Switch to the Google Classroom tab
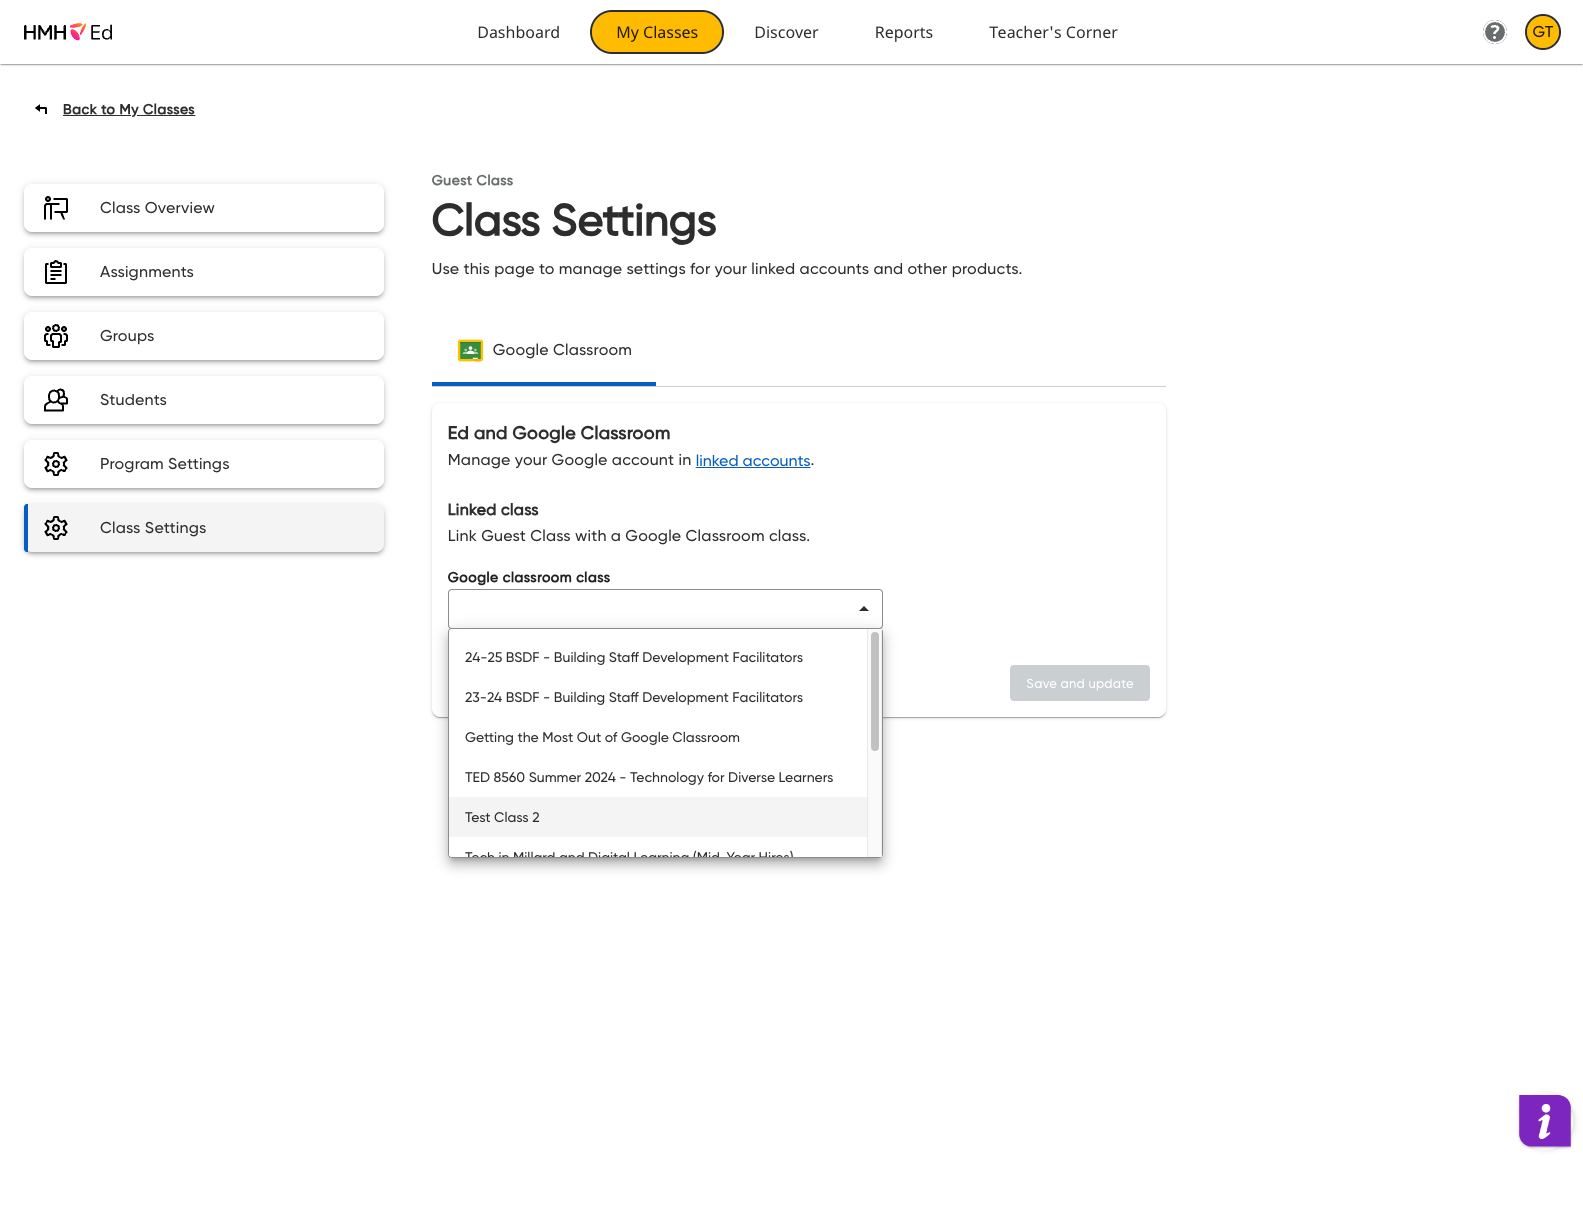The image size is (1583, 1210). pyautogui.click(x=544, y=350)
